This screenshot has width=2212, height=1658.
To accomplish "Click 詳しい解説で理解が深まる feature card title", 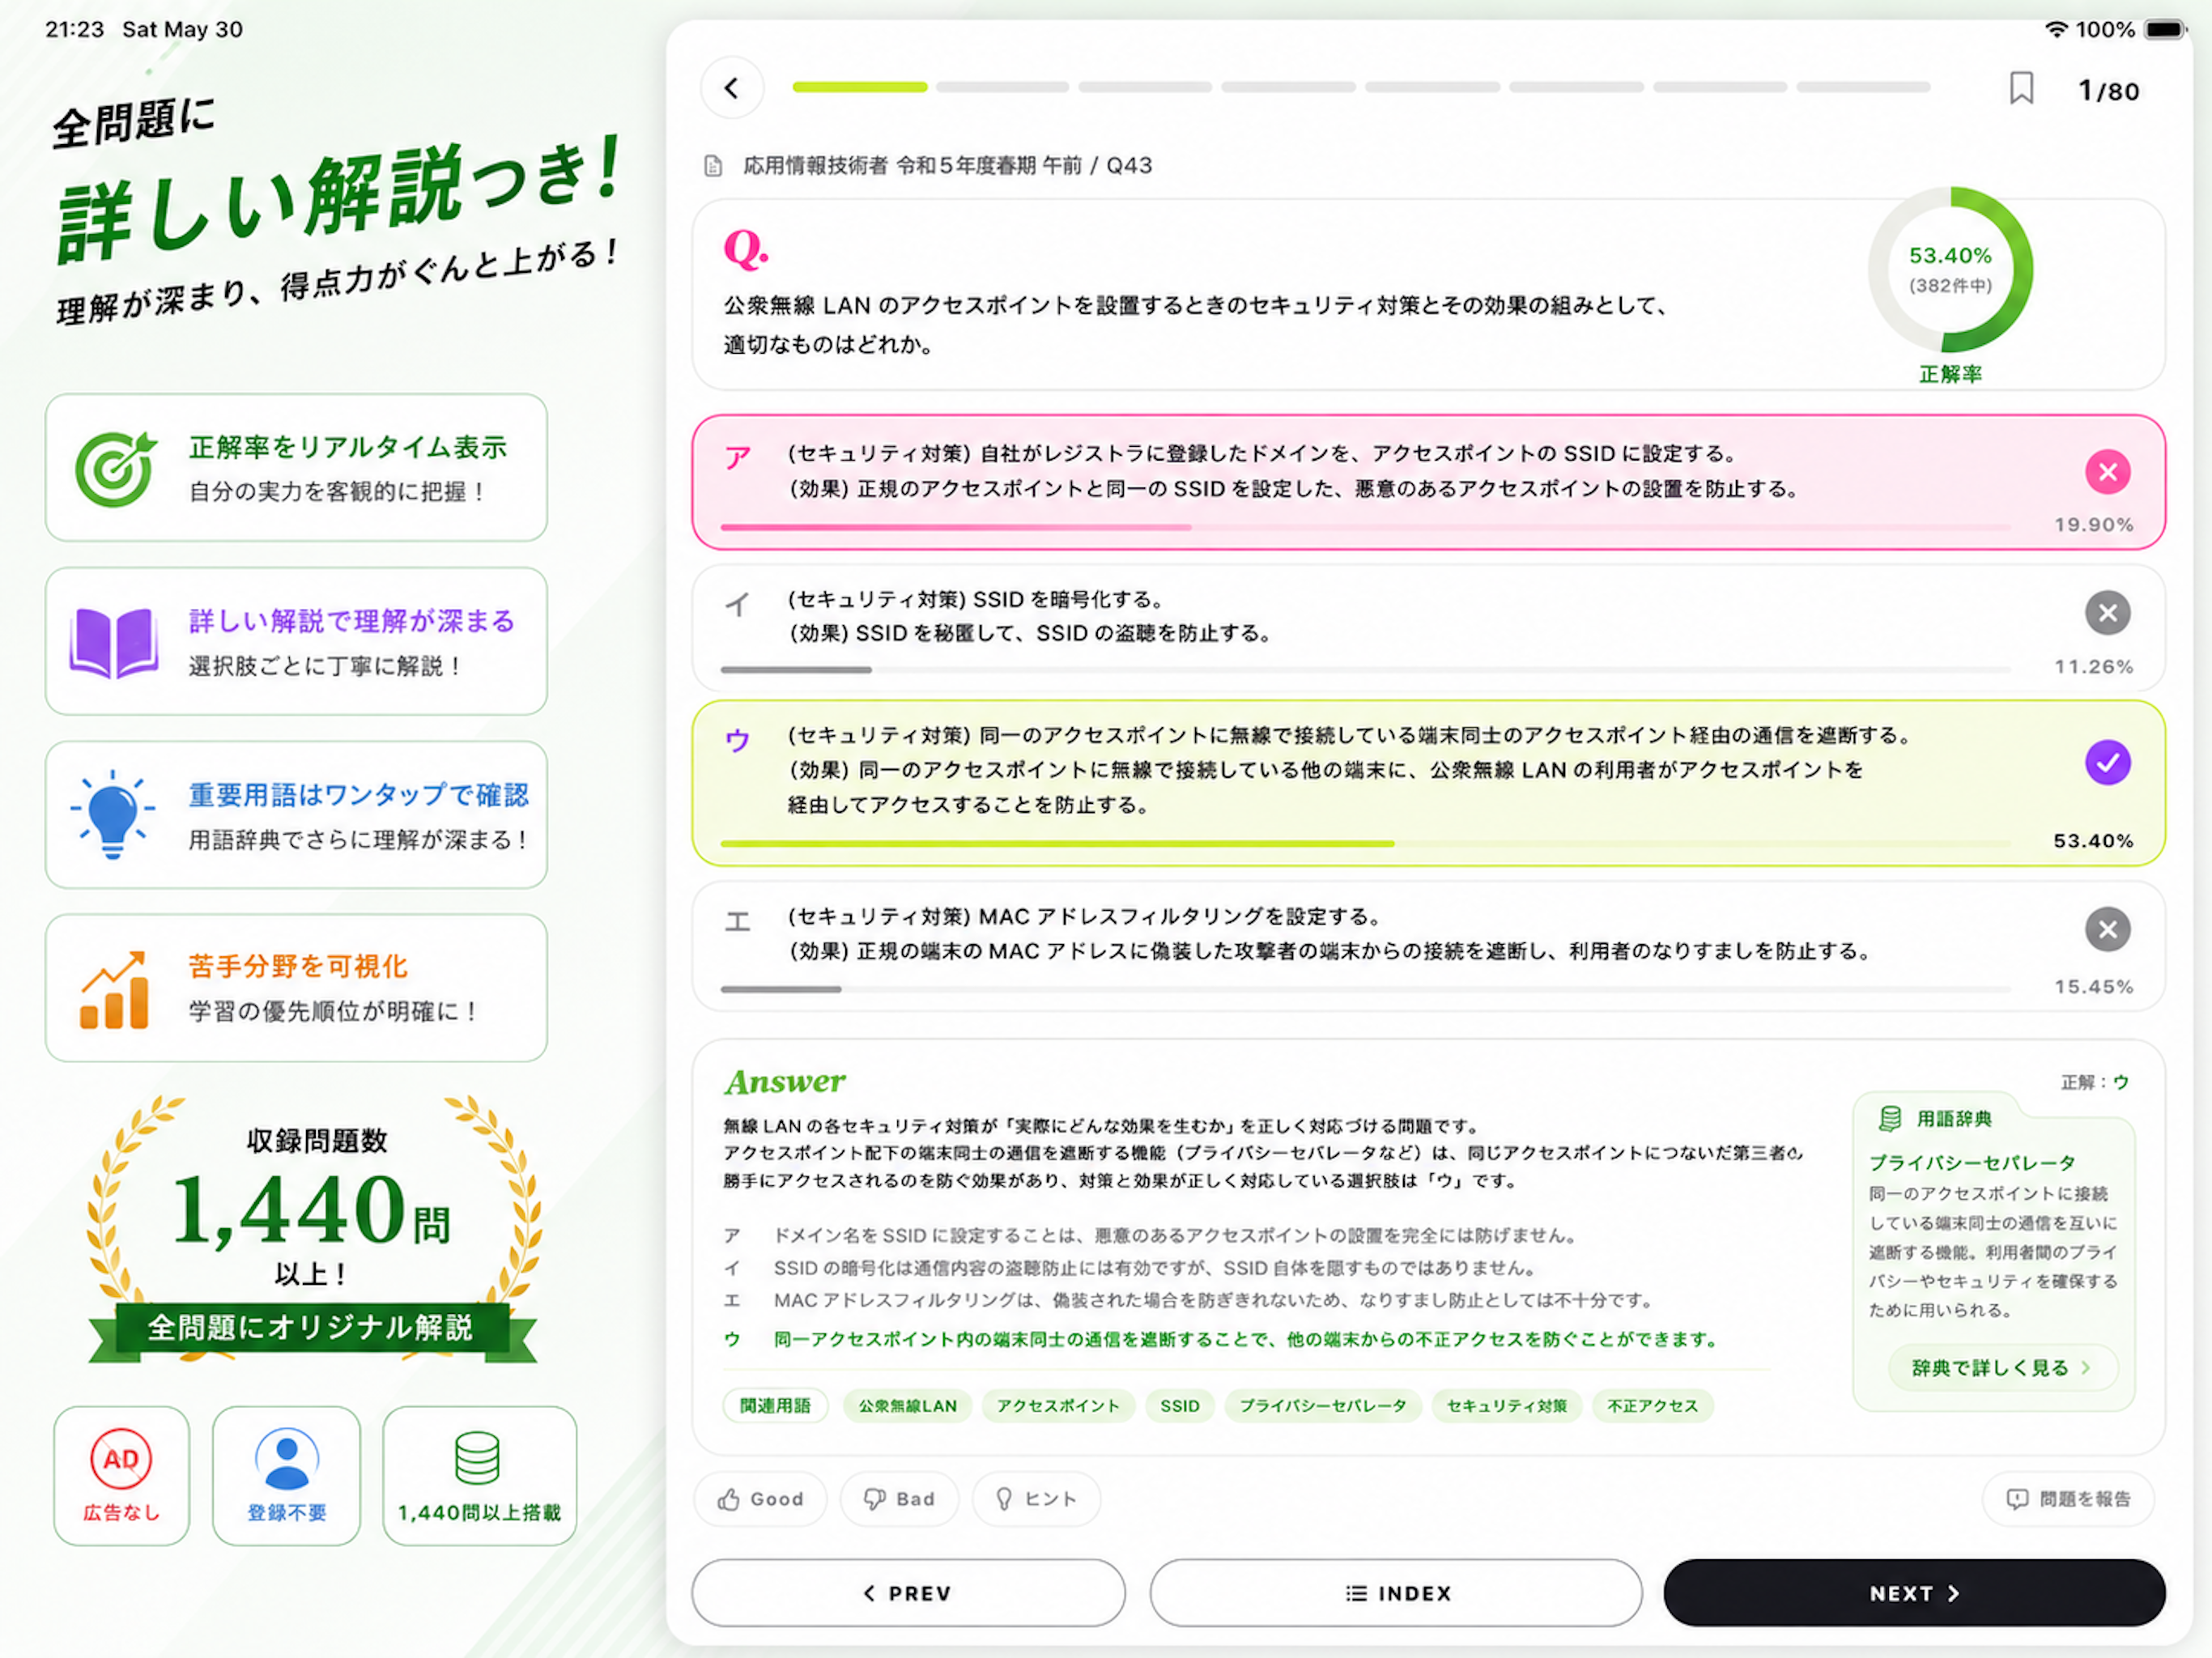I will coord(352,621).
